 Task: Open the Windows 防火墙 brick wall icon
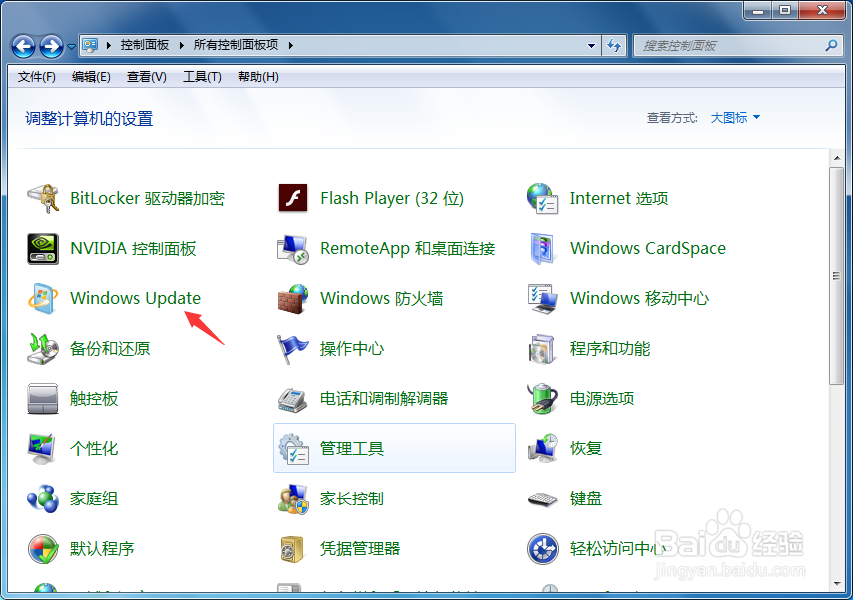point(293,299)
